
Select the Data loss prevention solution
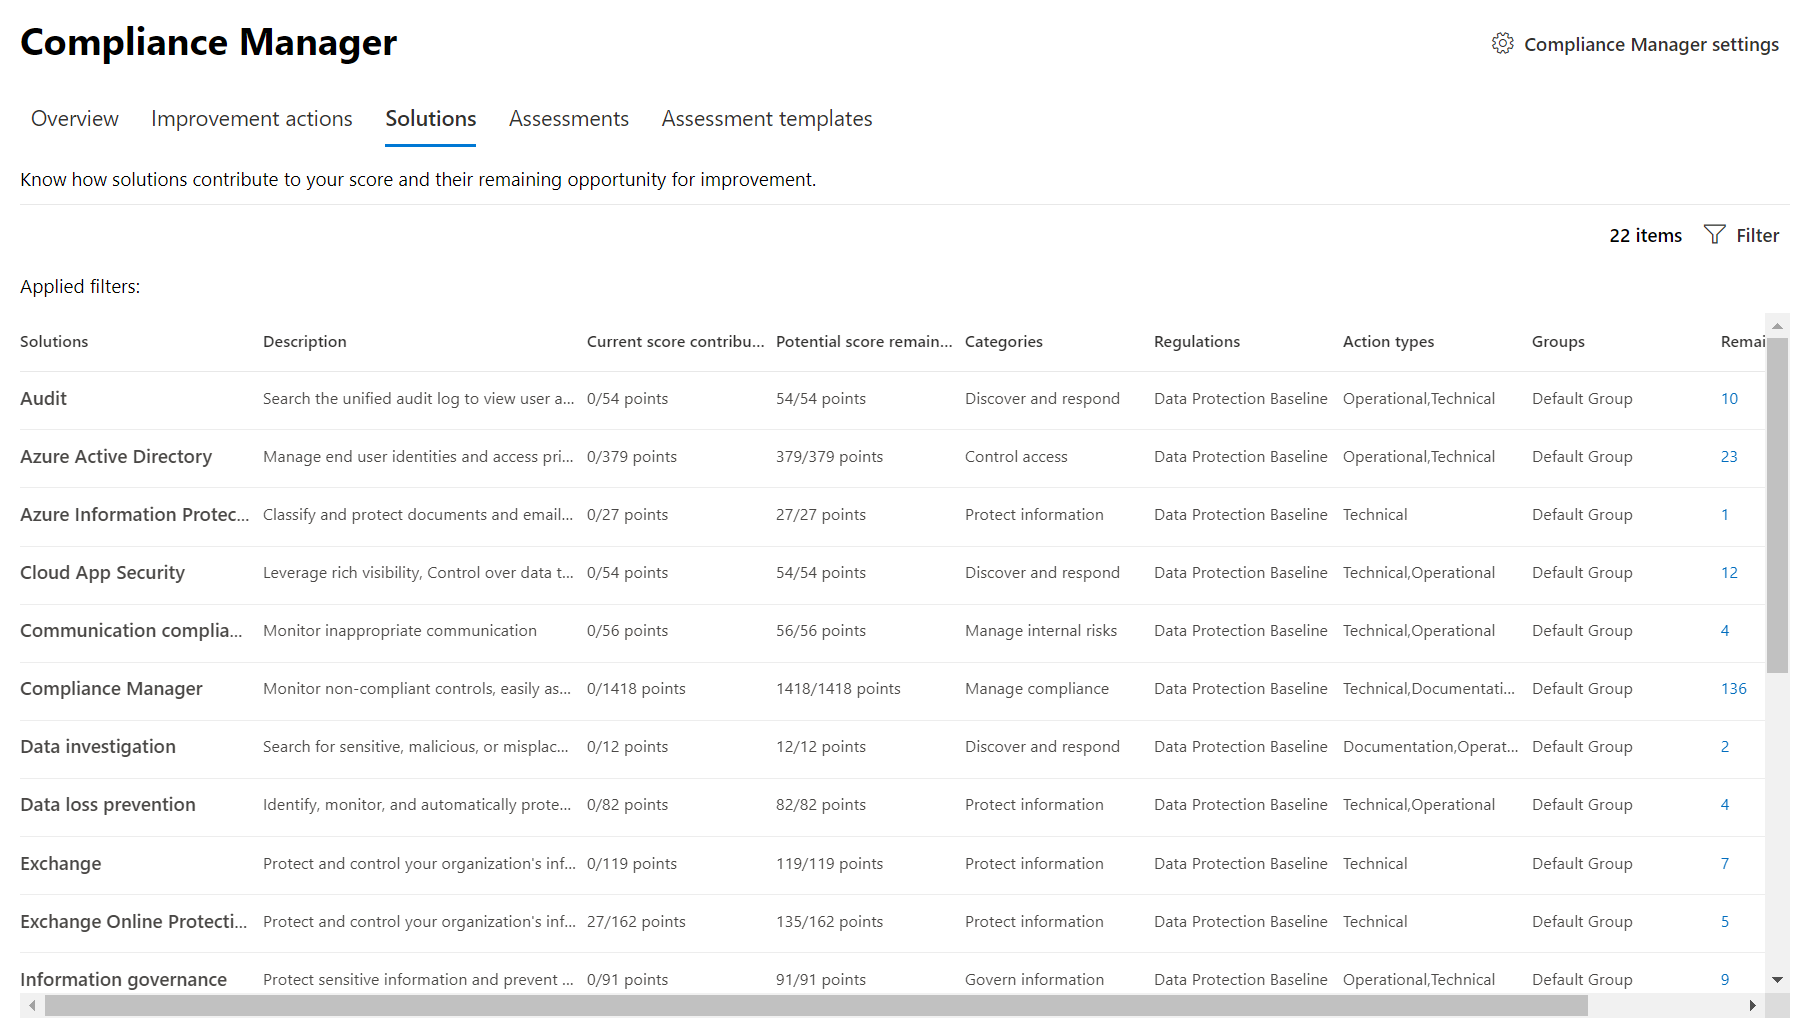pyautogui.click(x=107, y=804)
